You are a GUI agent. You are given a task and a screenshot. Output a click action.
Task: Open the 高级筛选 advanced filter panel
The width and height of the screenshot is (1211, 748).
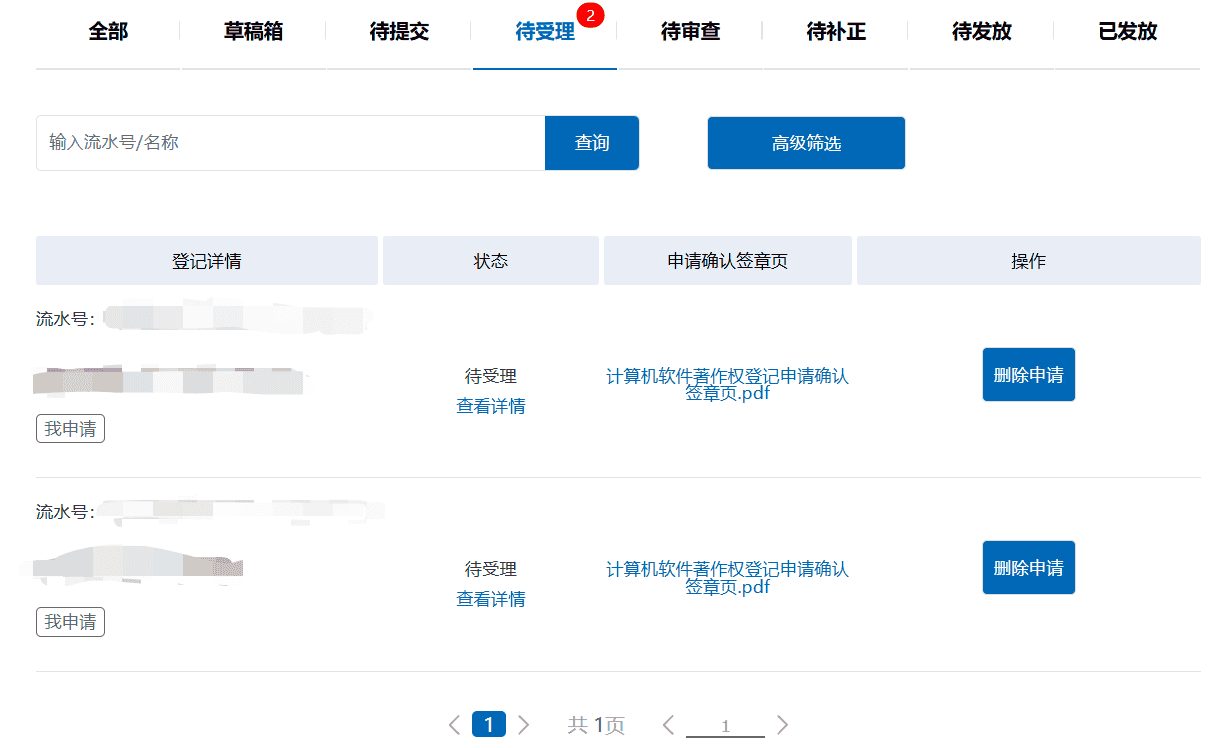tap(806, 142)
